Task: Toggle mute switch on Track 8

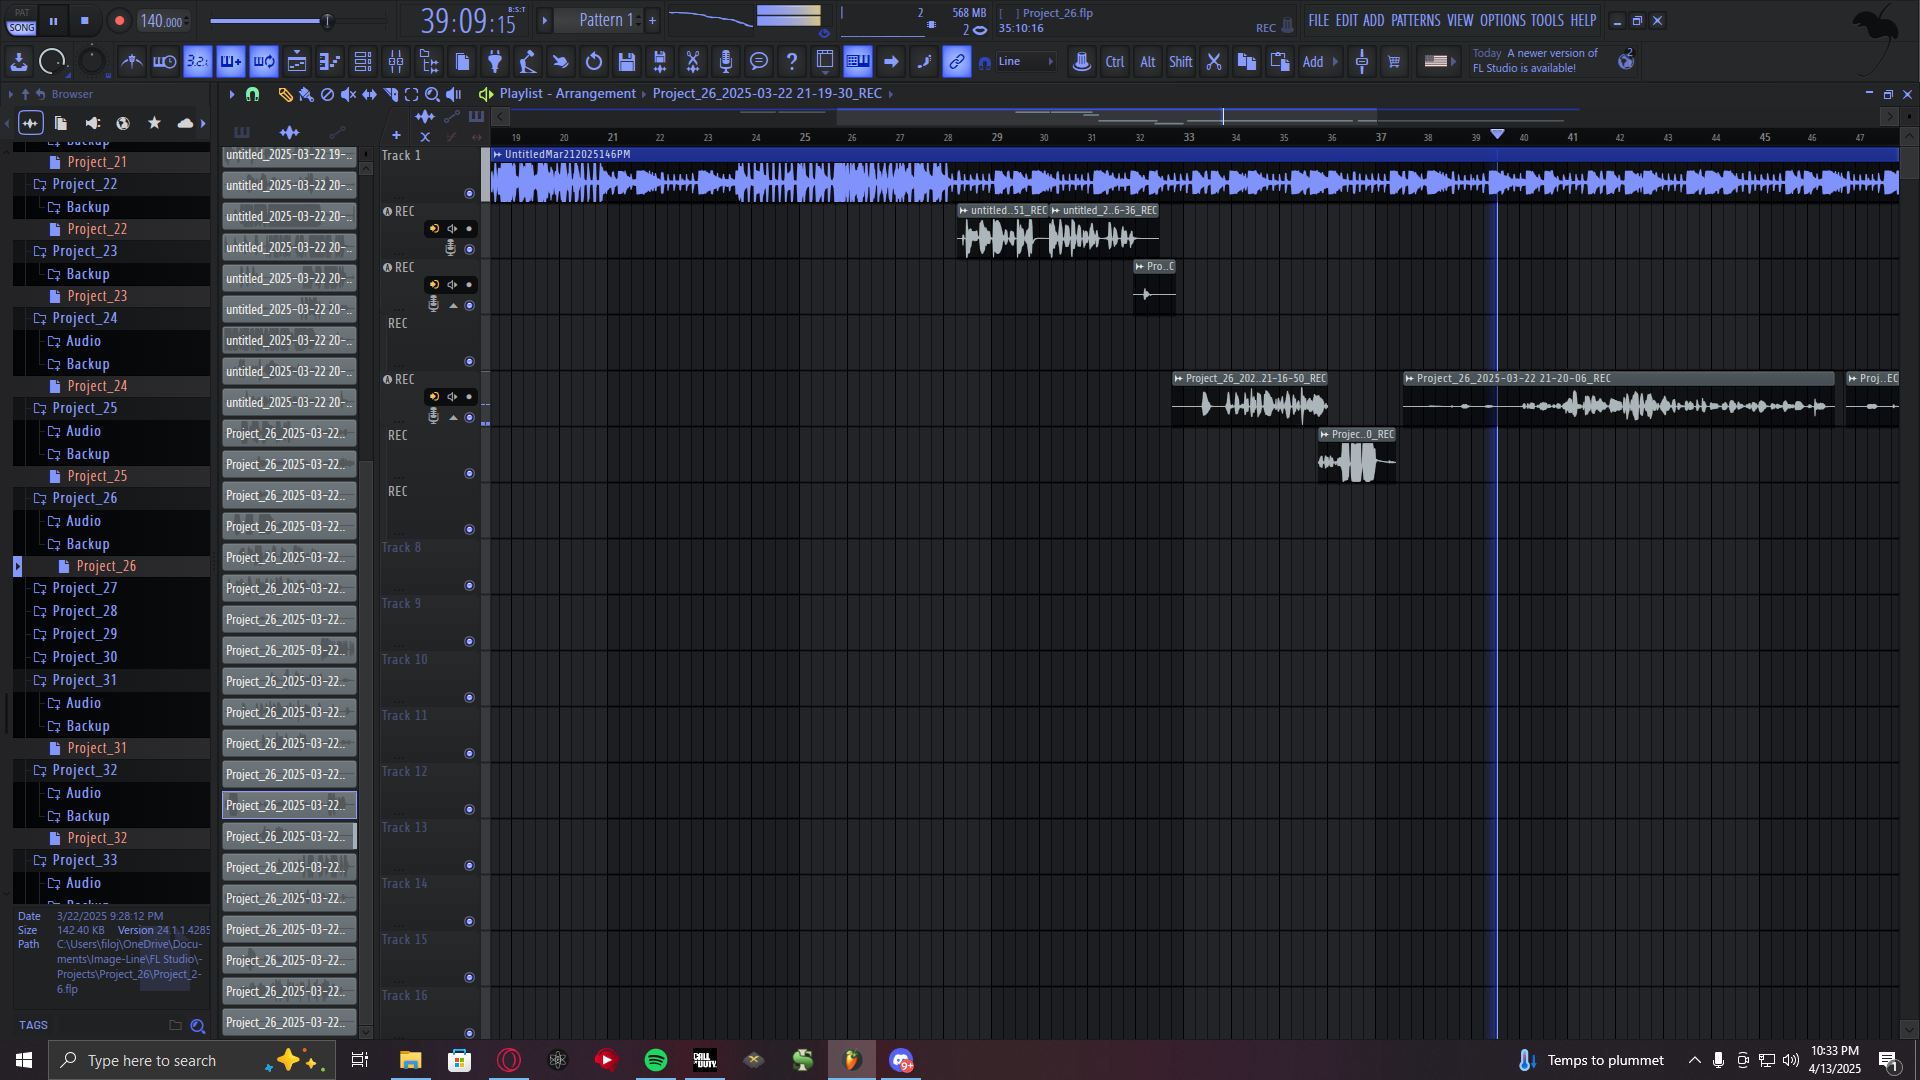Action: pyautogui.click(x=469, y=586)
